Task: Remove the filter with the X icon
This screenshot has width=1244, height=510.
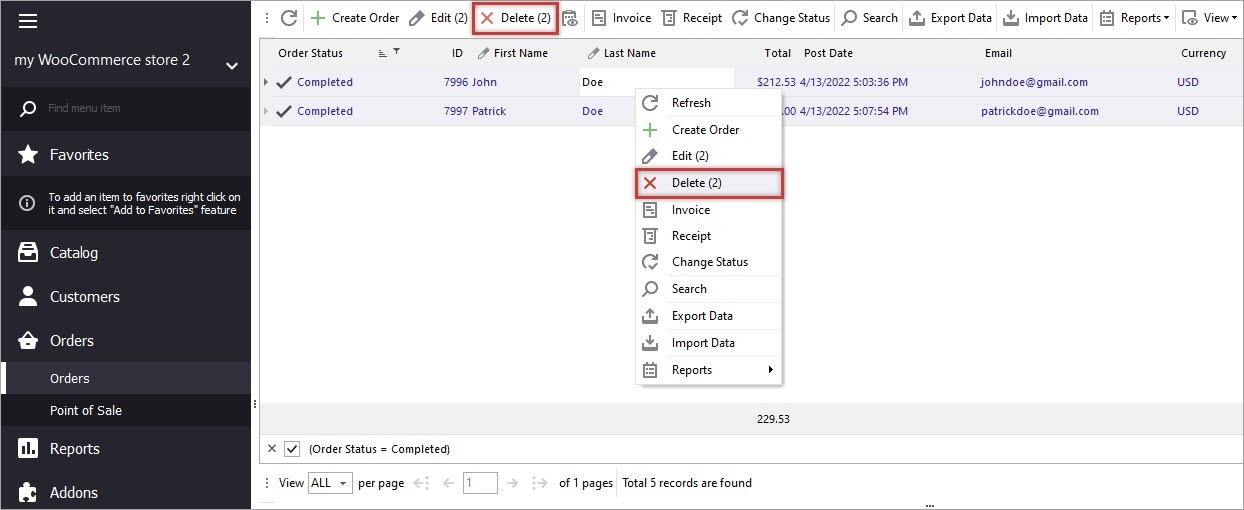Action: click(x=272, y=449)
